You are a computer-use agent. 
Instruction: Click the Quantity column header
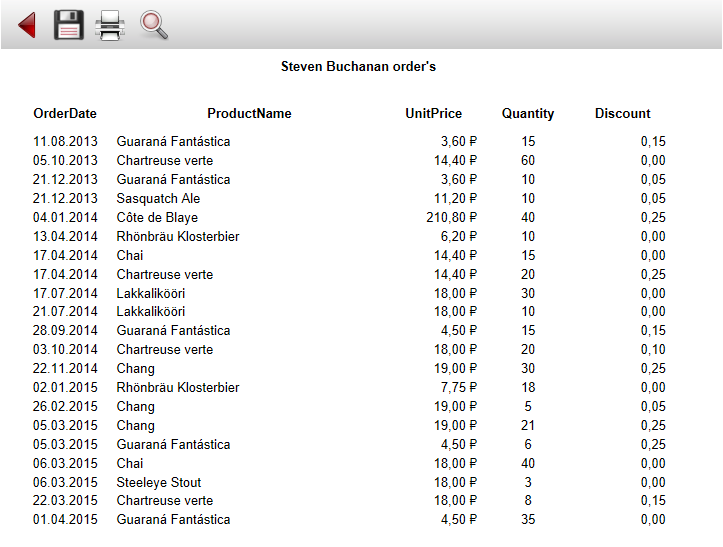click(x=528, y=113)
